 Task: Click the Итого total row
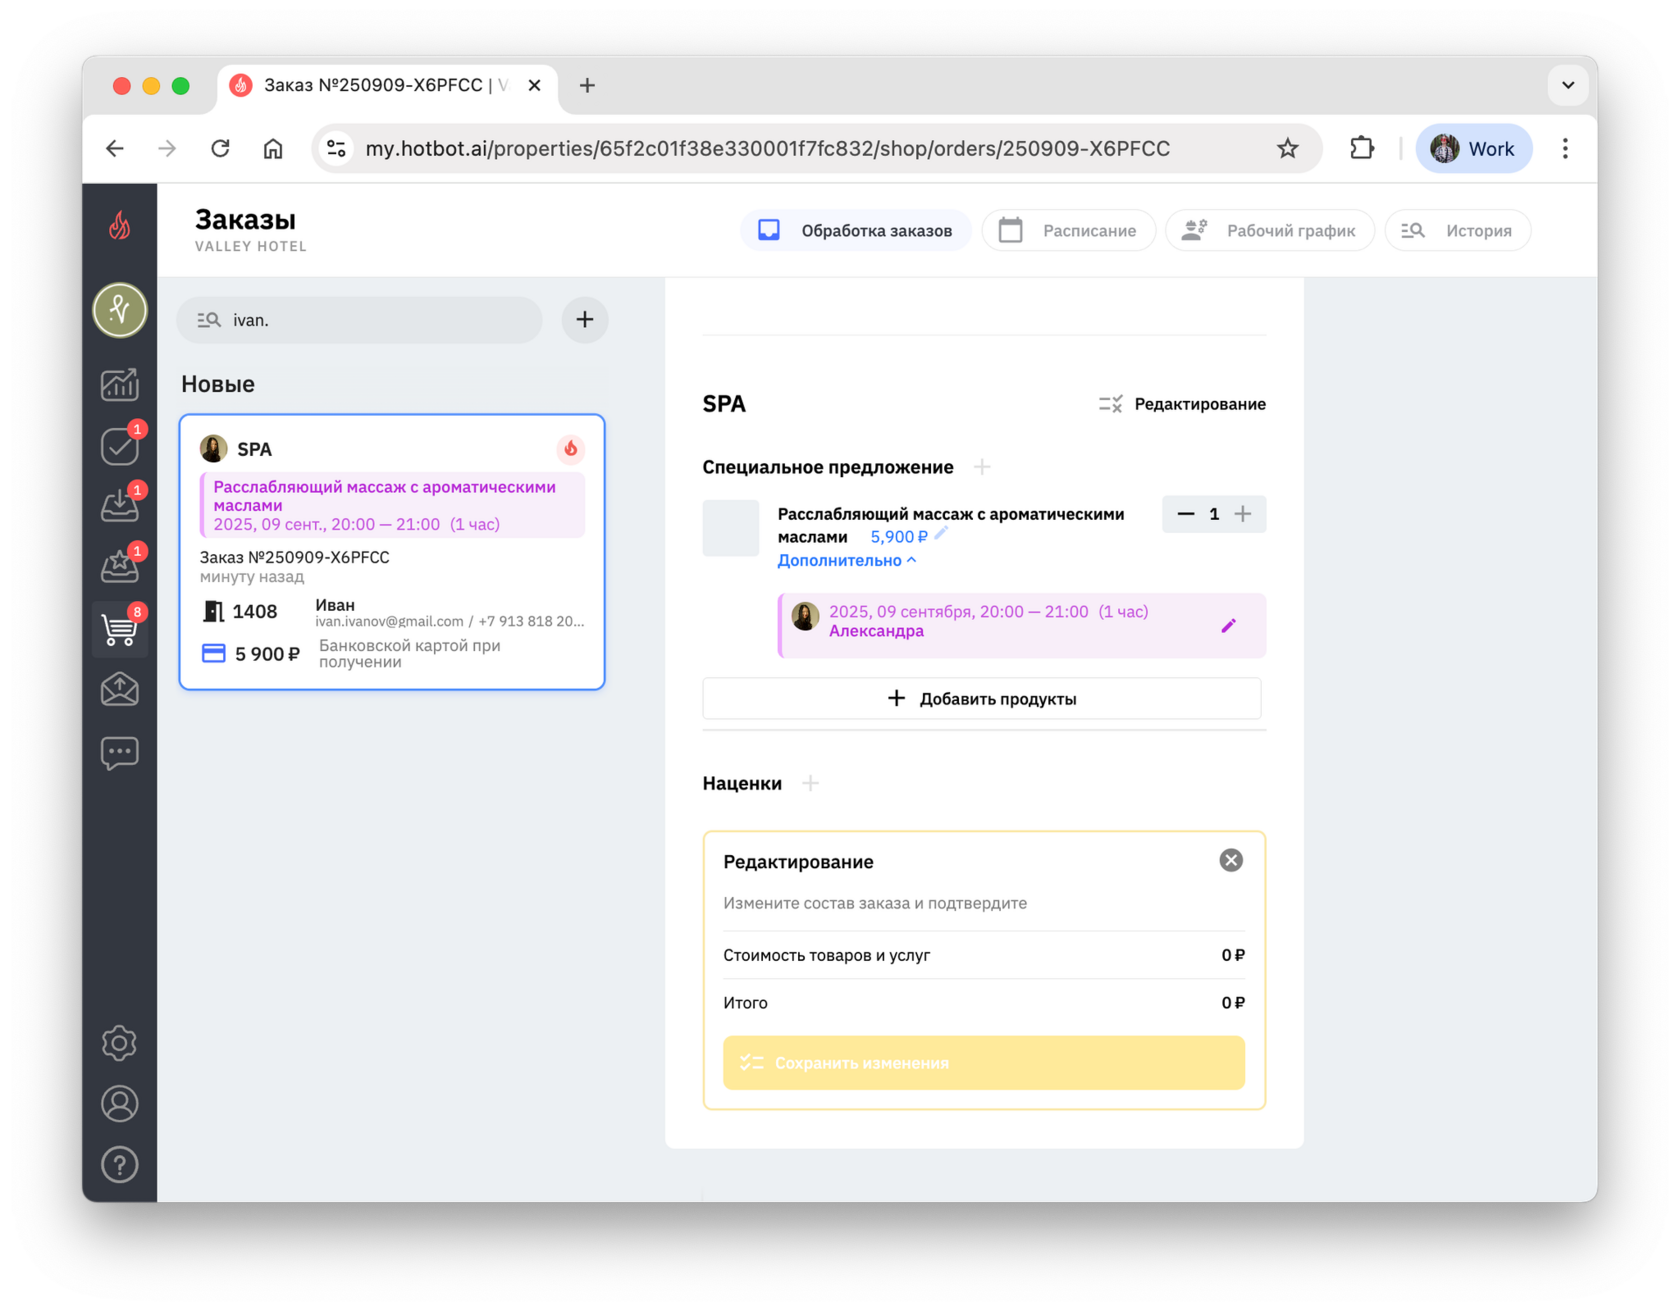[984, 1003]
